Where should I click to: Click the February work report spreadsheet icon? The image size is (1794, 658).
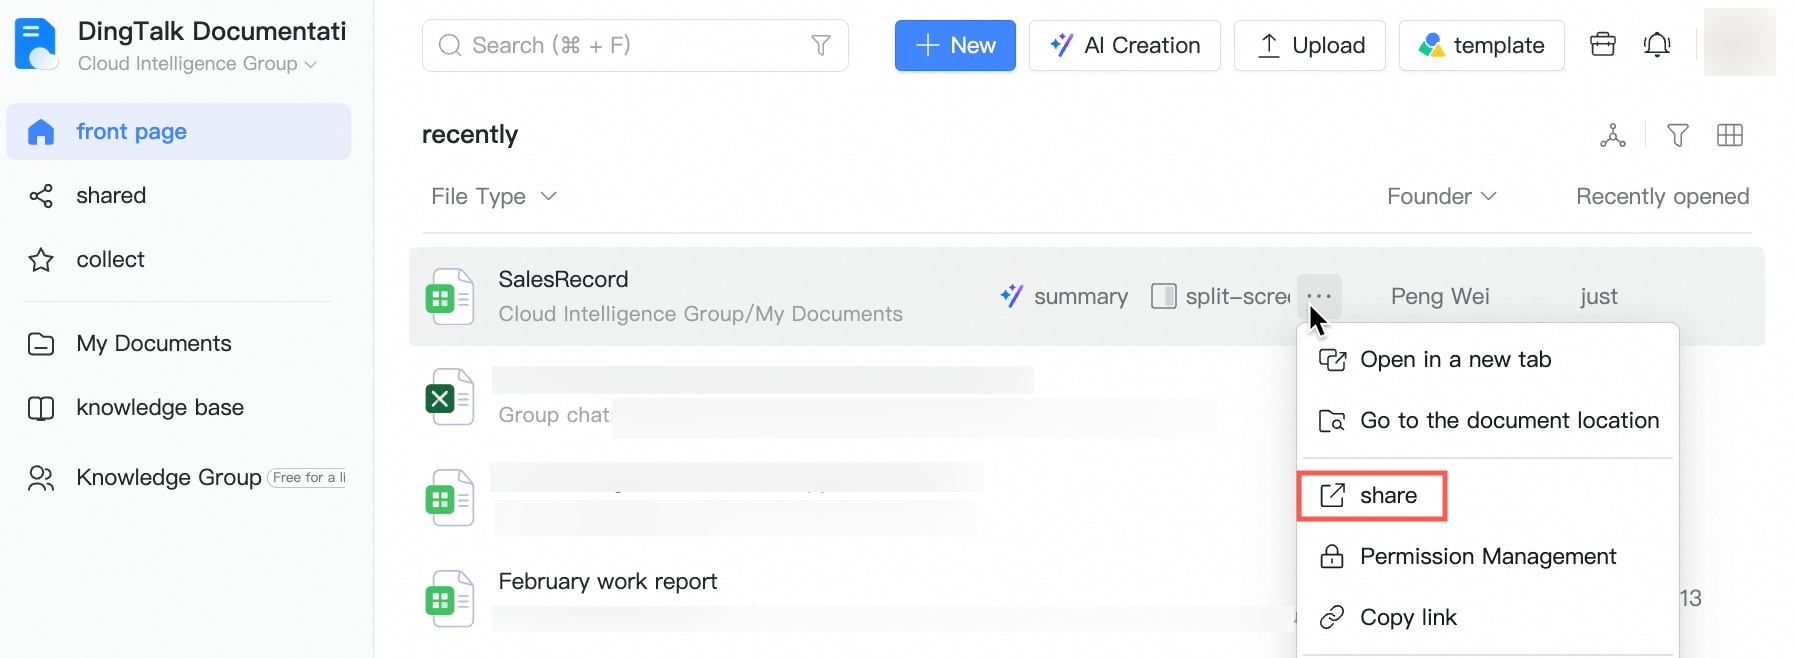449,600
